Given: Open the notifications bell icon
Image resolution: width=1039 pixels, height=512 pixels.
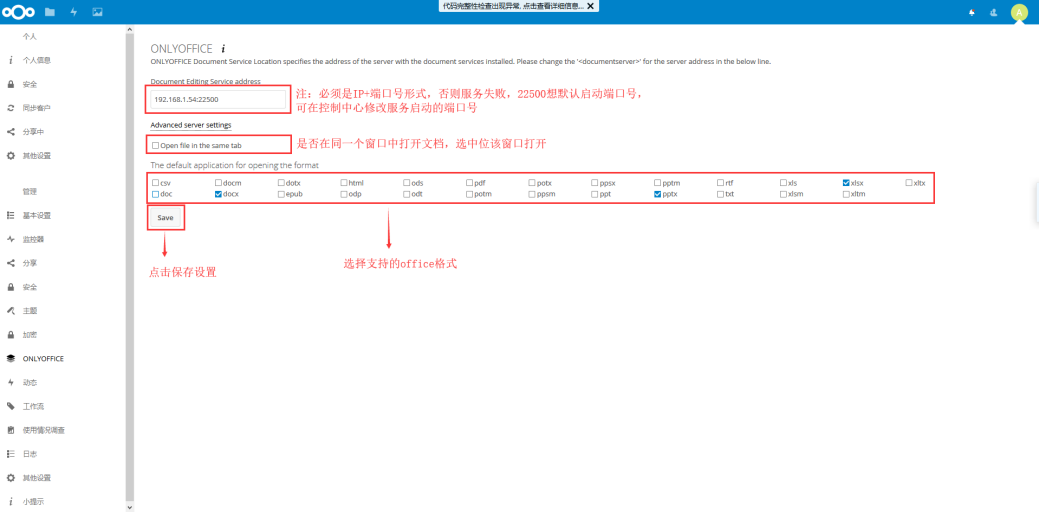Looking at the screenshot, I should tap(973, 12).
